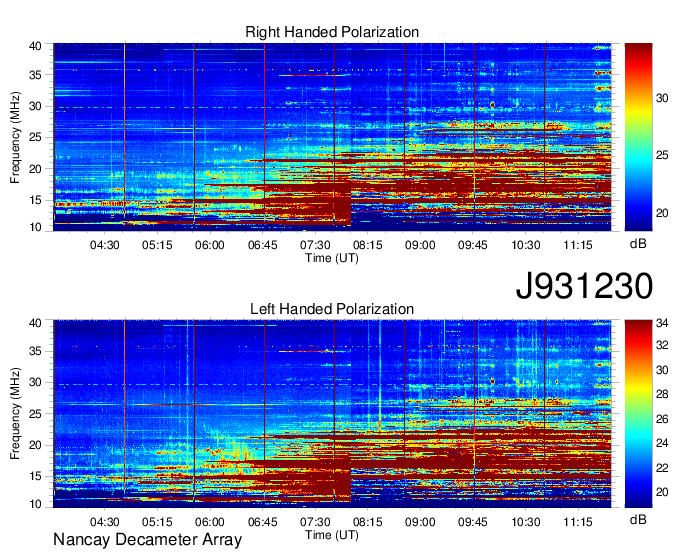Click 40 MHz tick on Right Handed frequency axis
The image size is (680, 552).
pyautogui.click(x=35, y=46)
